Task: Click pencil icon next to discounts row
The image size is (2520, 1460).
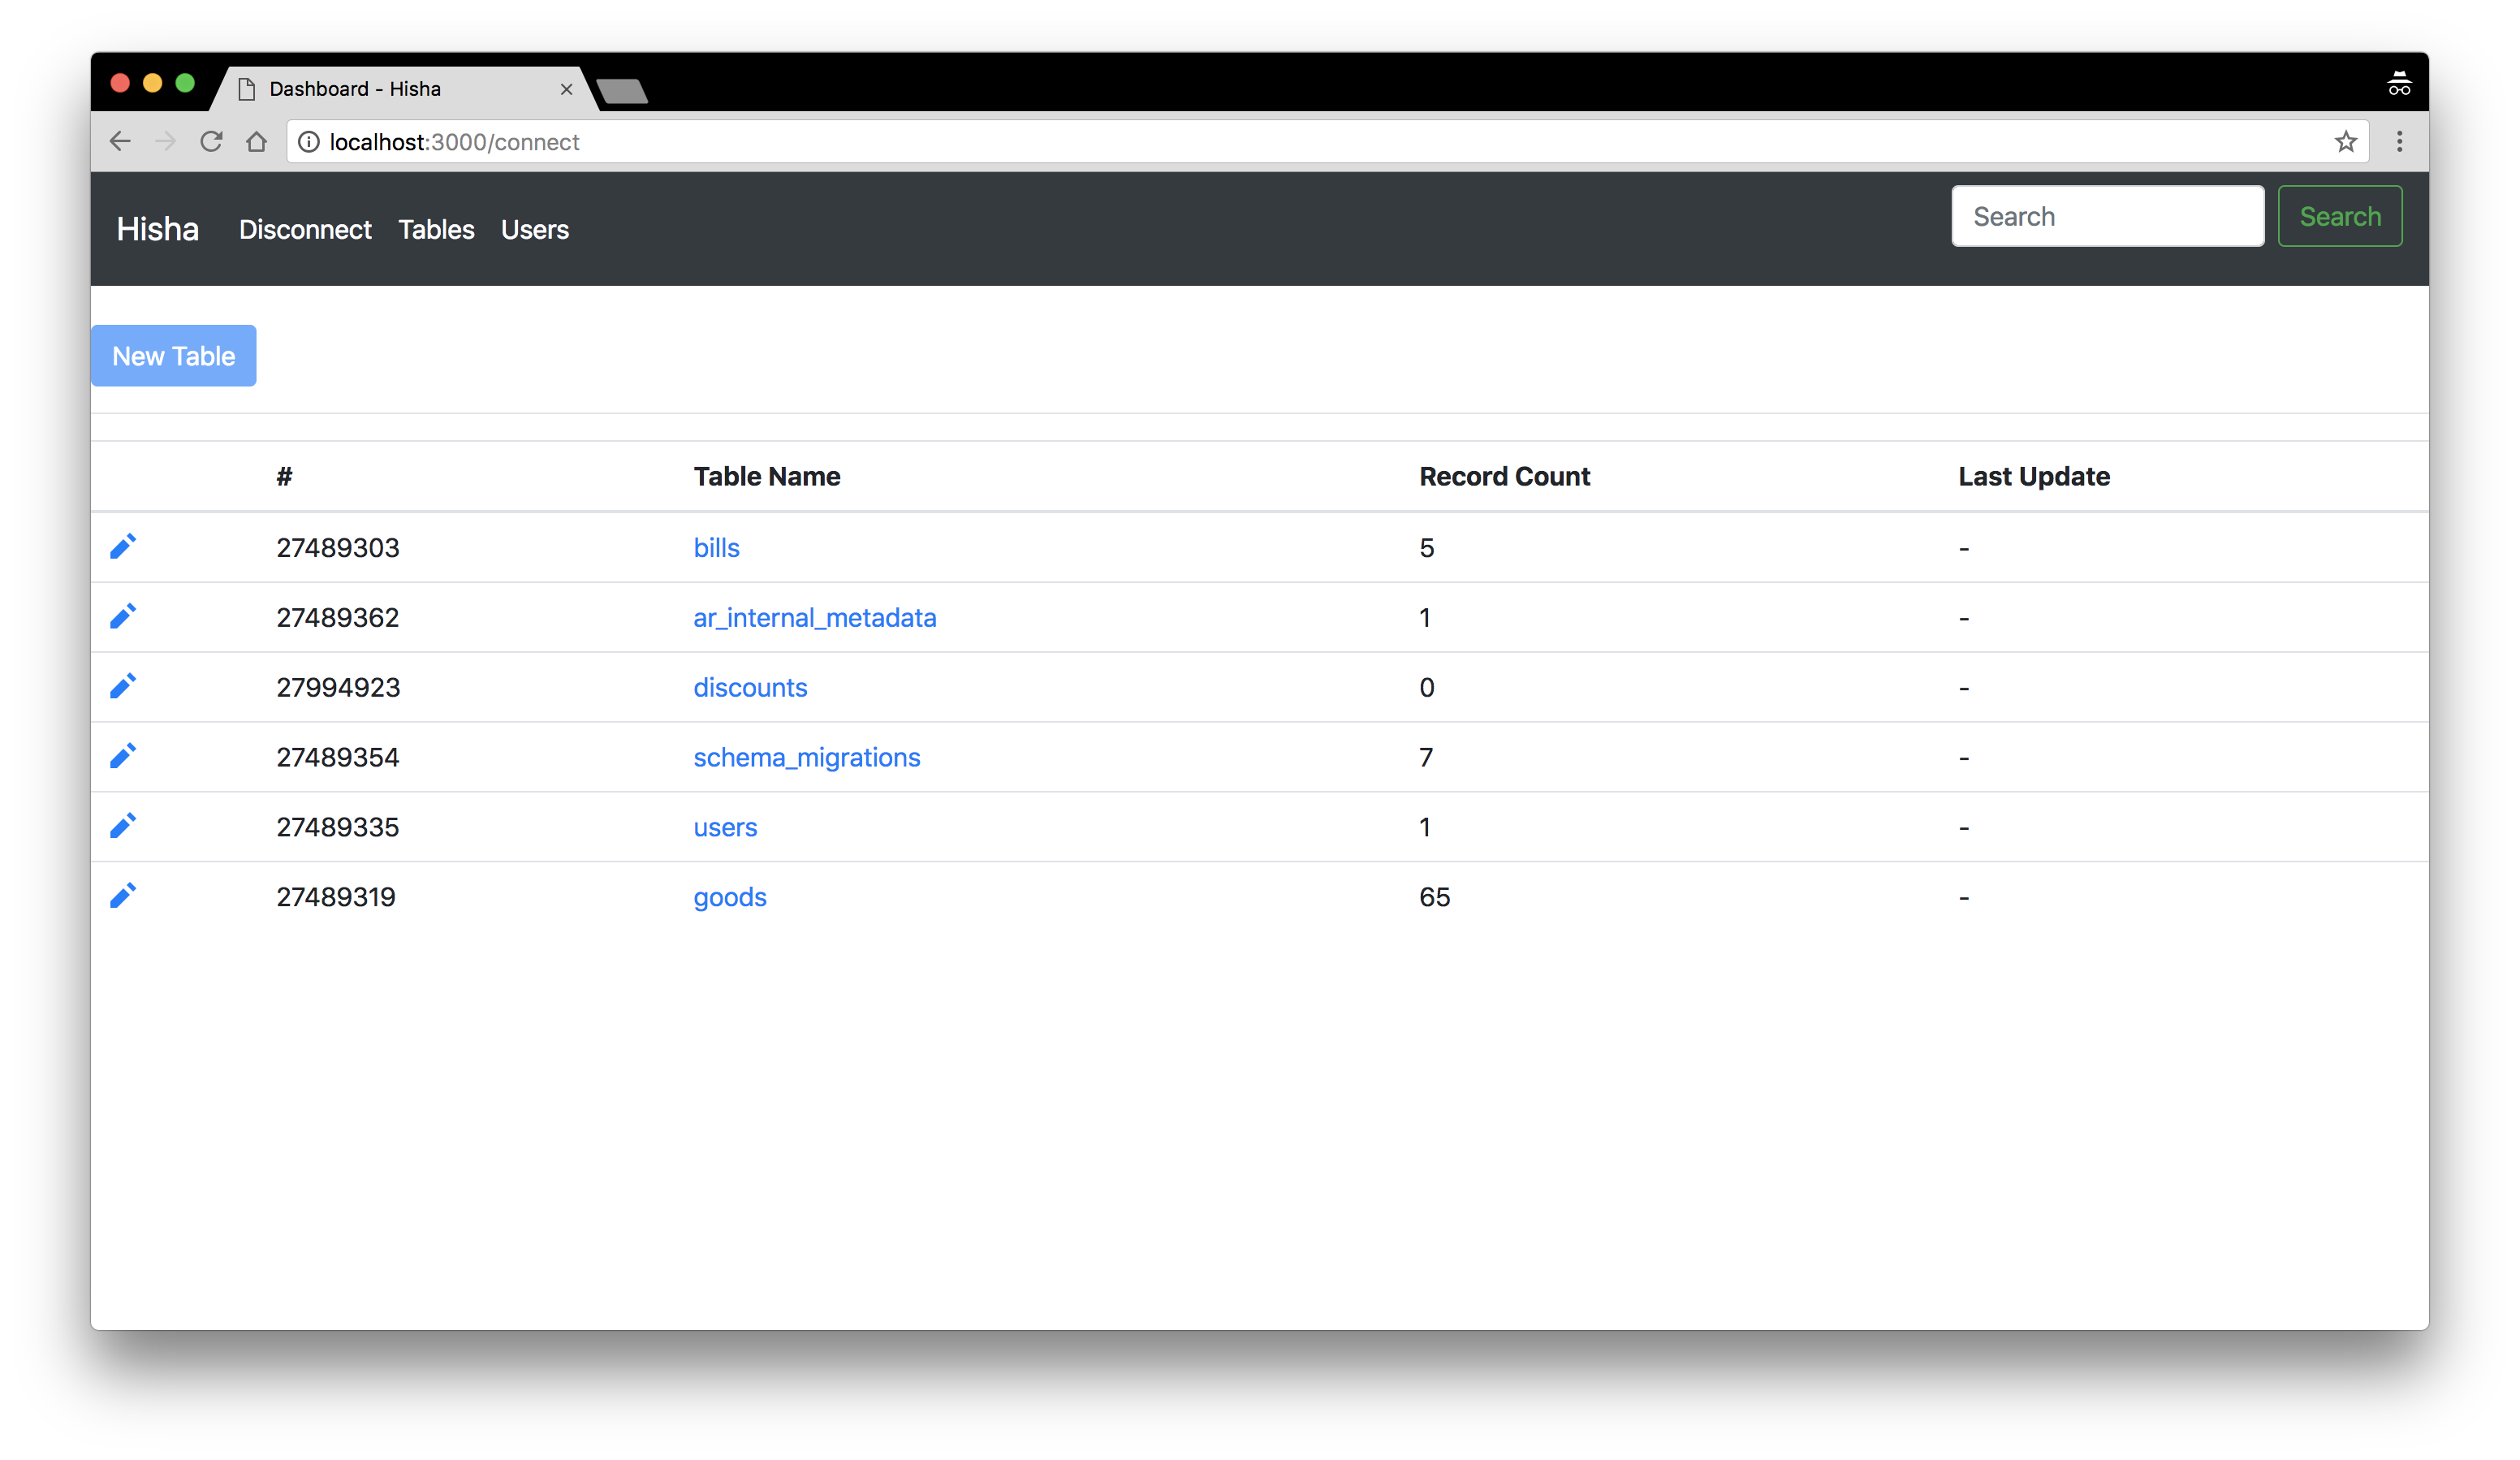Action: [123, 687]
